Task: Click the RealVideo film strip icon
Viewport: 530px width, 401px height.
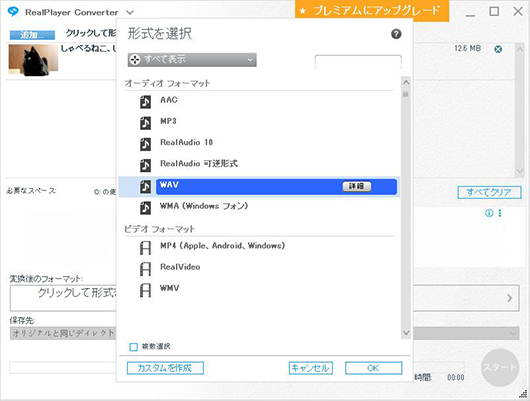Action: tap(145, 269)
